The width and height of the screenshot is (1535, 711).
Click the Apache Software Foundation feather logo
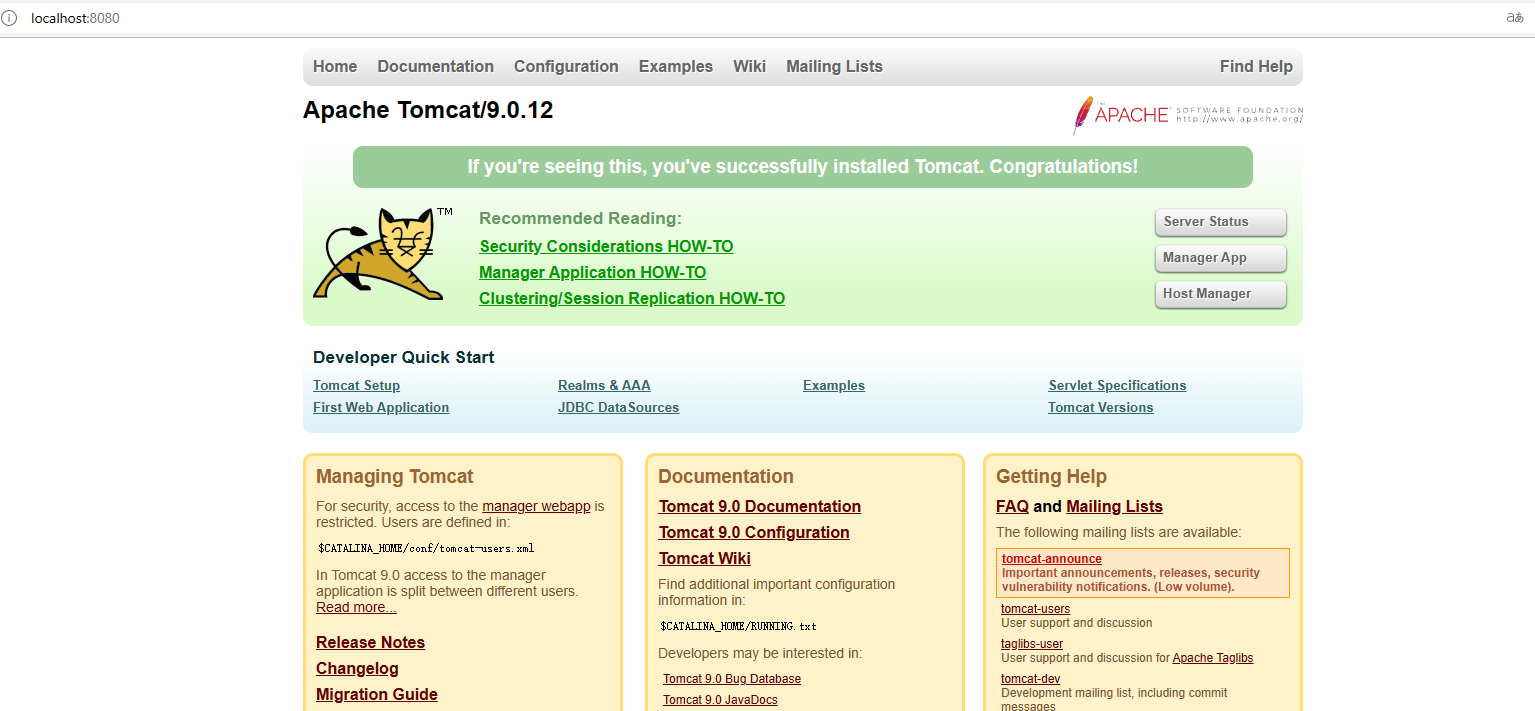pos(1188,115)
